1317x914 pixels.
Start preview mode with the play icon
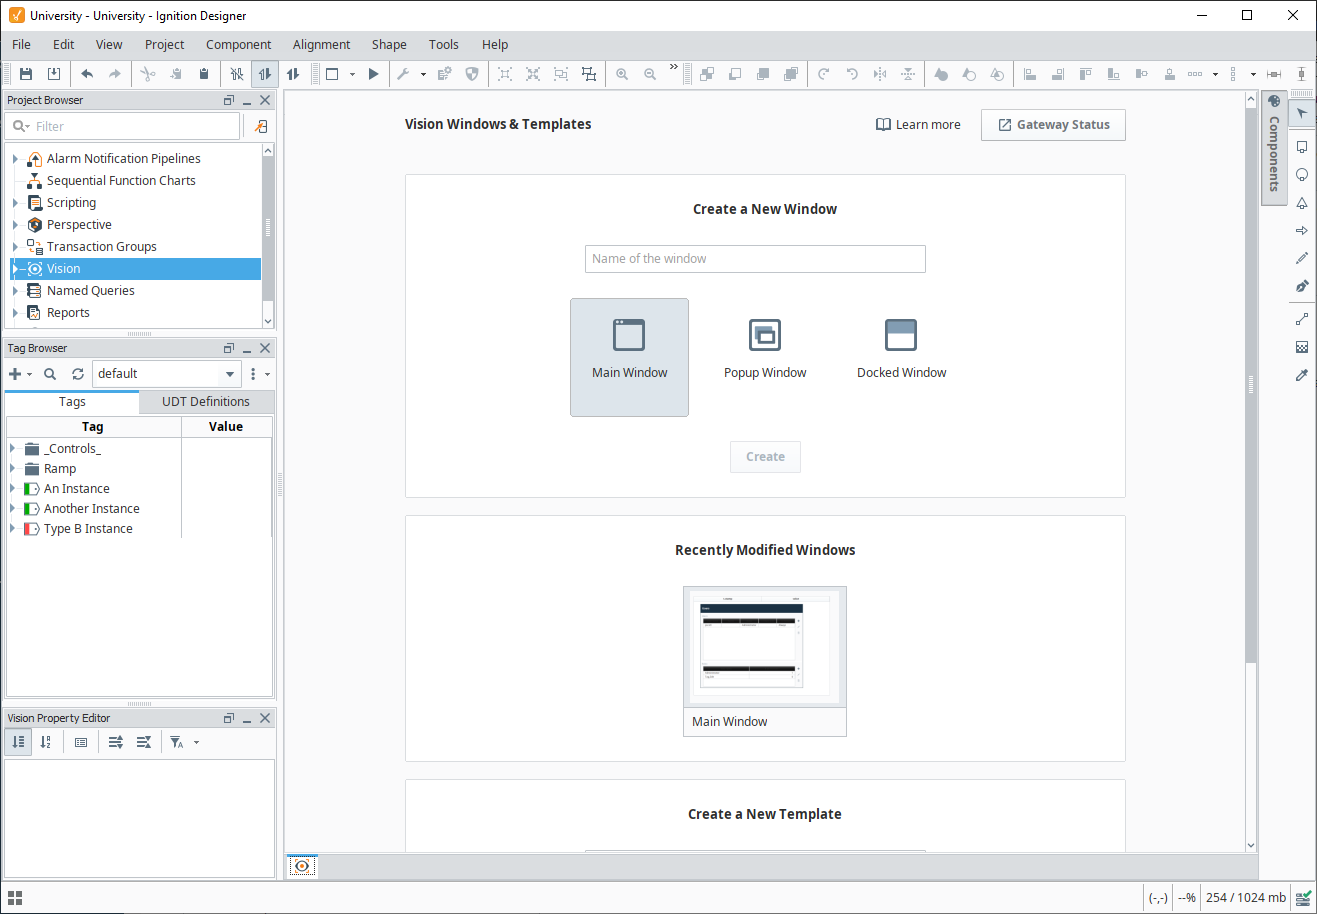(373, 74)
